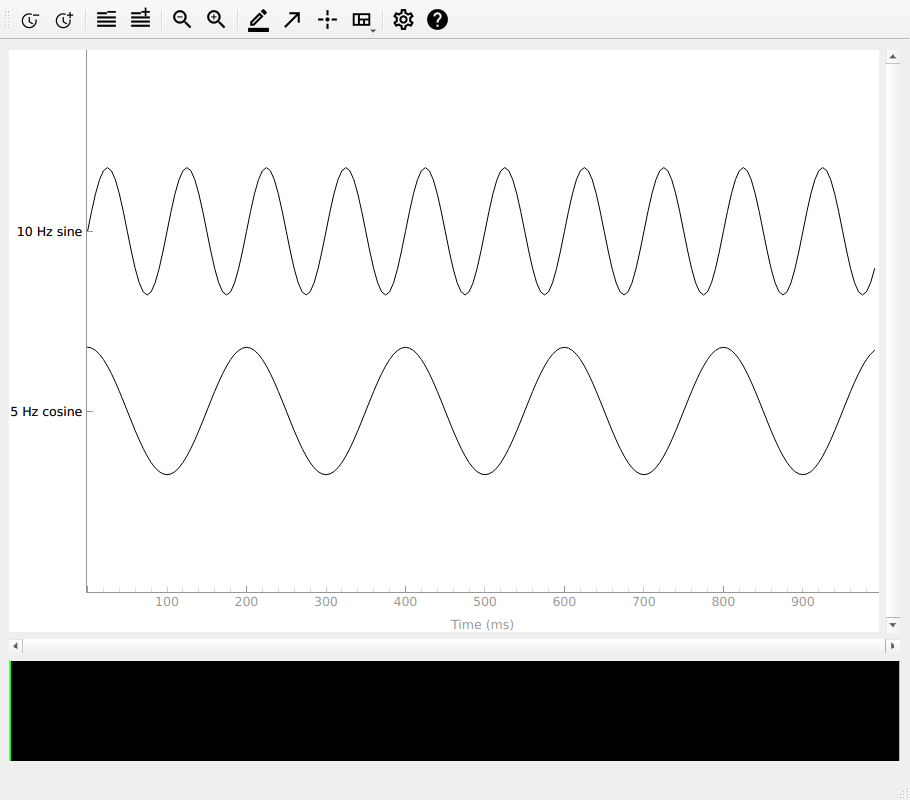Select the arrow pointer tool
Screen dimensions: 910x800
pos(292,19)
